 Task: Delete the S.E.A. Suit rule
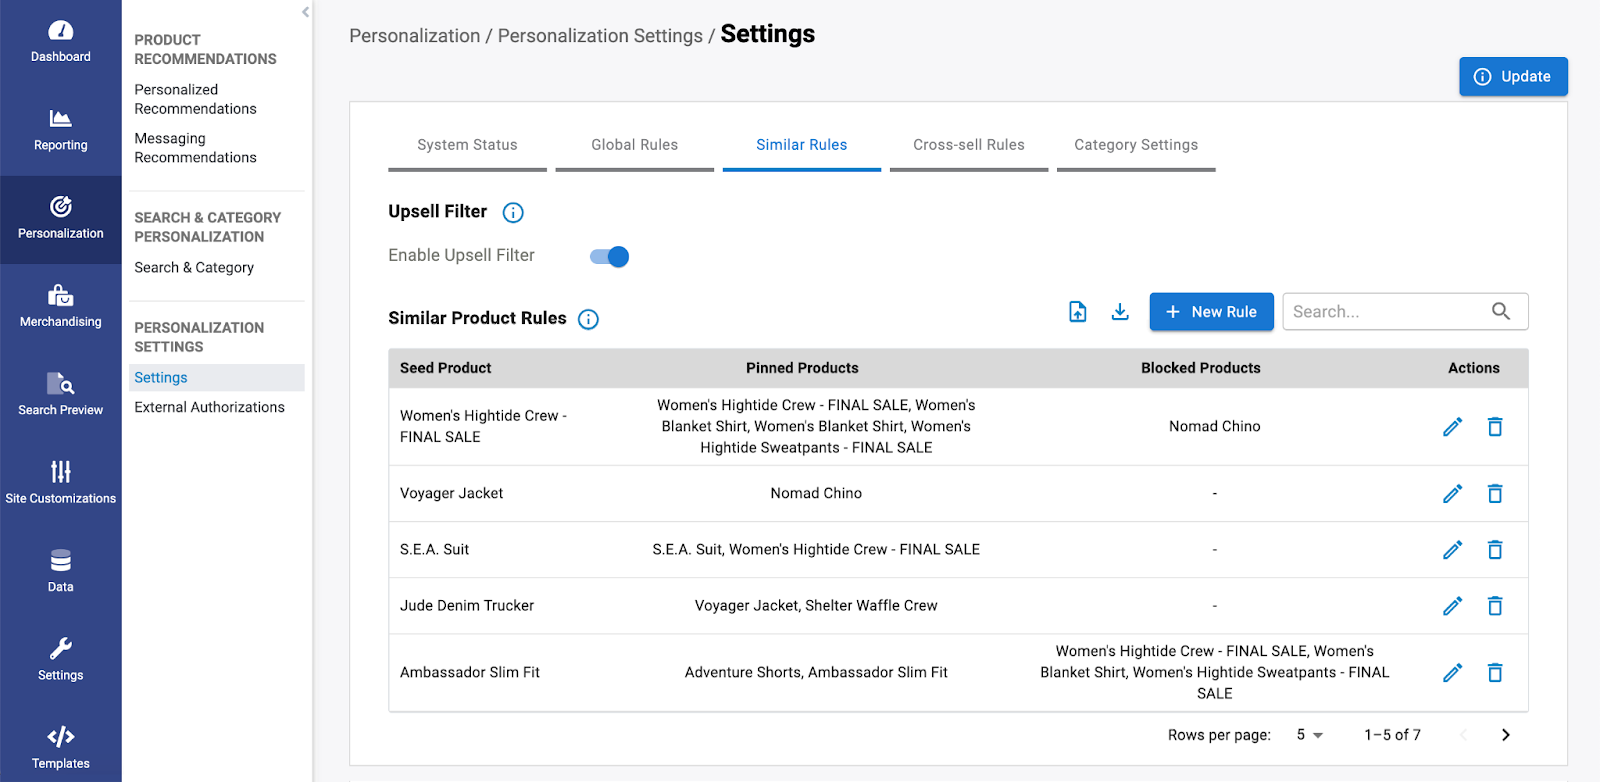click(x=1495, y=550)
